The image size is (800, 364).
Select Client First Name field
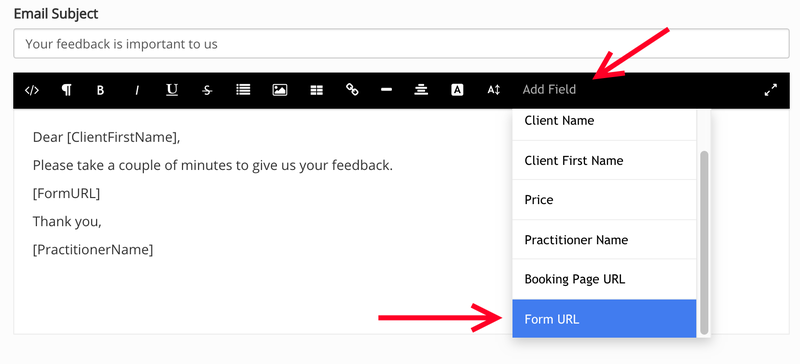[604, 160]
